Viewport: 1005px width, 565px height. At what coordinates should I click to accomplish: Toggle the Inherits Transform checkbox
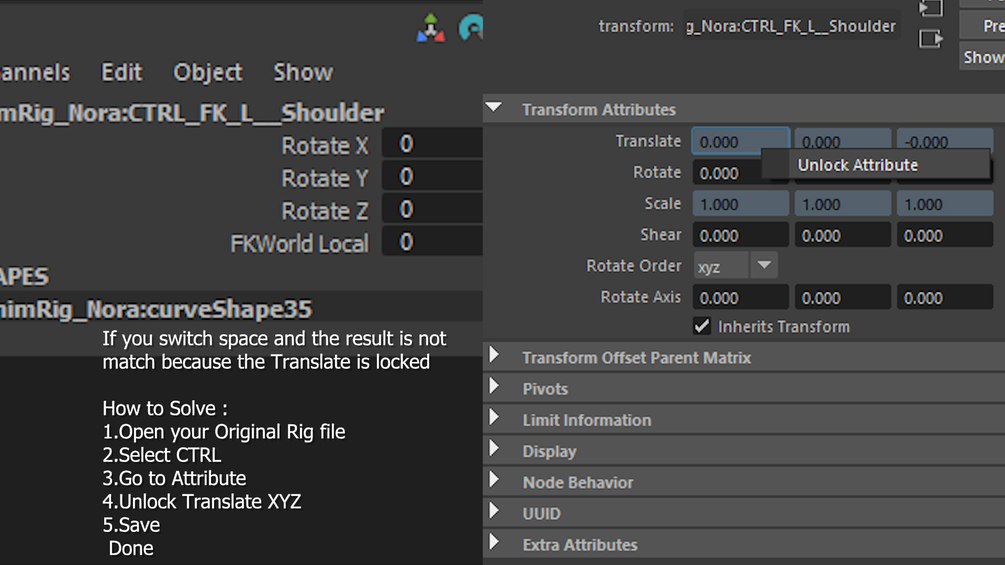click(x=702, y=326)
